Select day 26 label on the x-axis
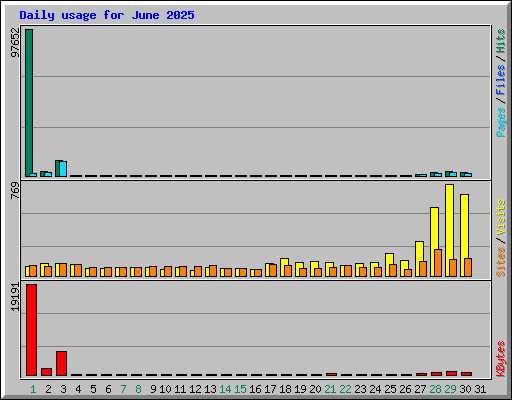The width and height of the screenshot is (512, 400). pos(405,389)
